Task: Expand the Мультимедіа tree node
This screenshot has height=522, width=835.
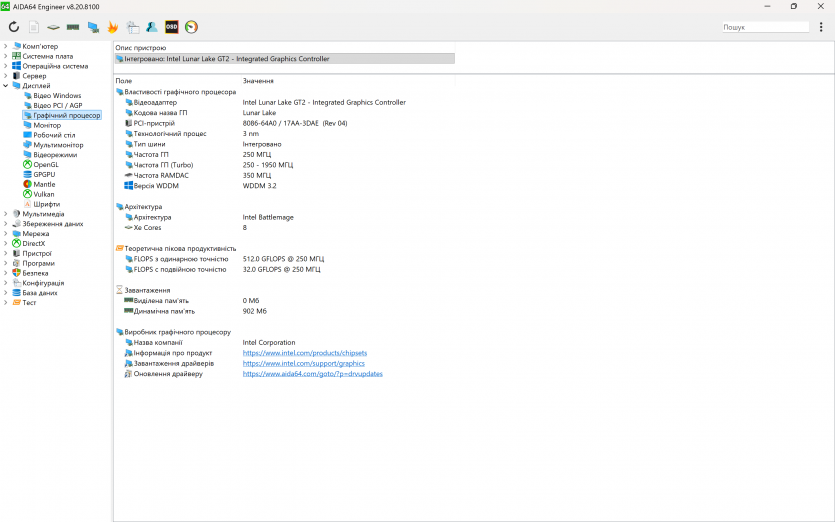Action: point(5,214)
